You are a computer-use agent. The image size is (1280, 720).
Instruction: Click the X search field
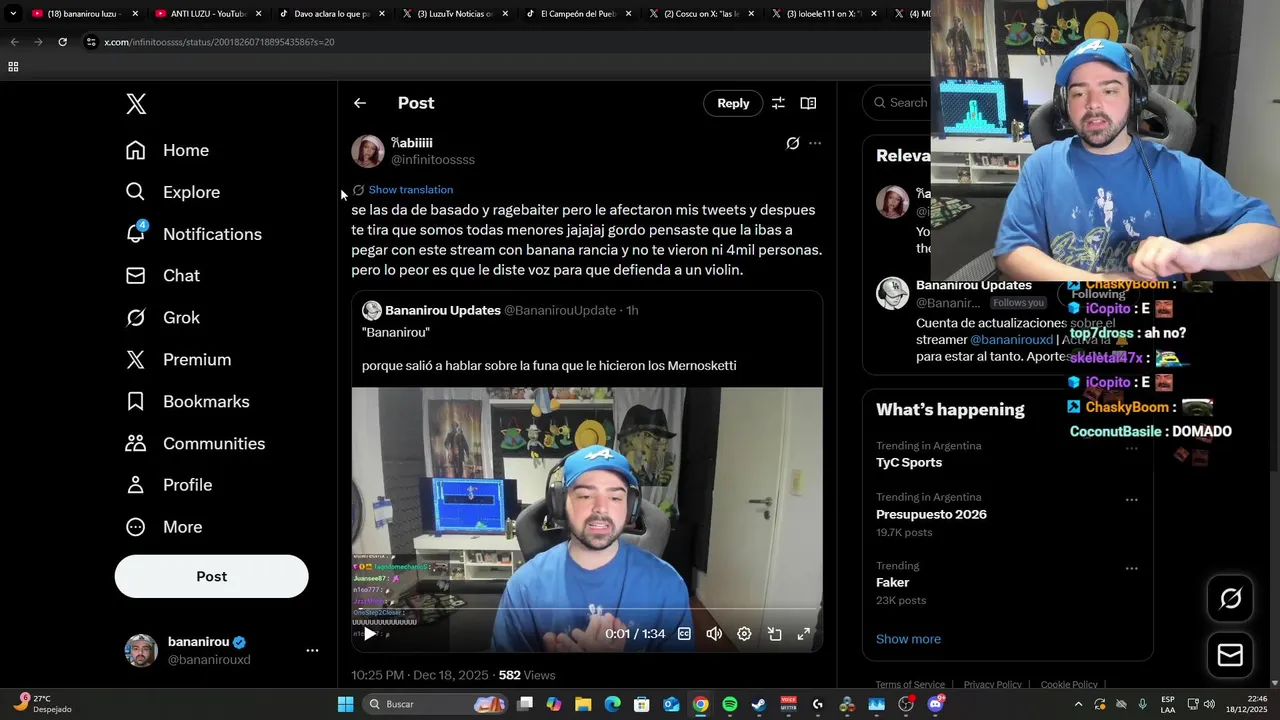898,102
